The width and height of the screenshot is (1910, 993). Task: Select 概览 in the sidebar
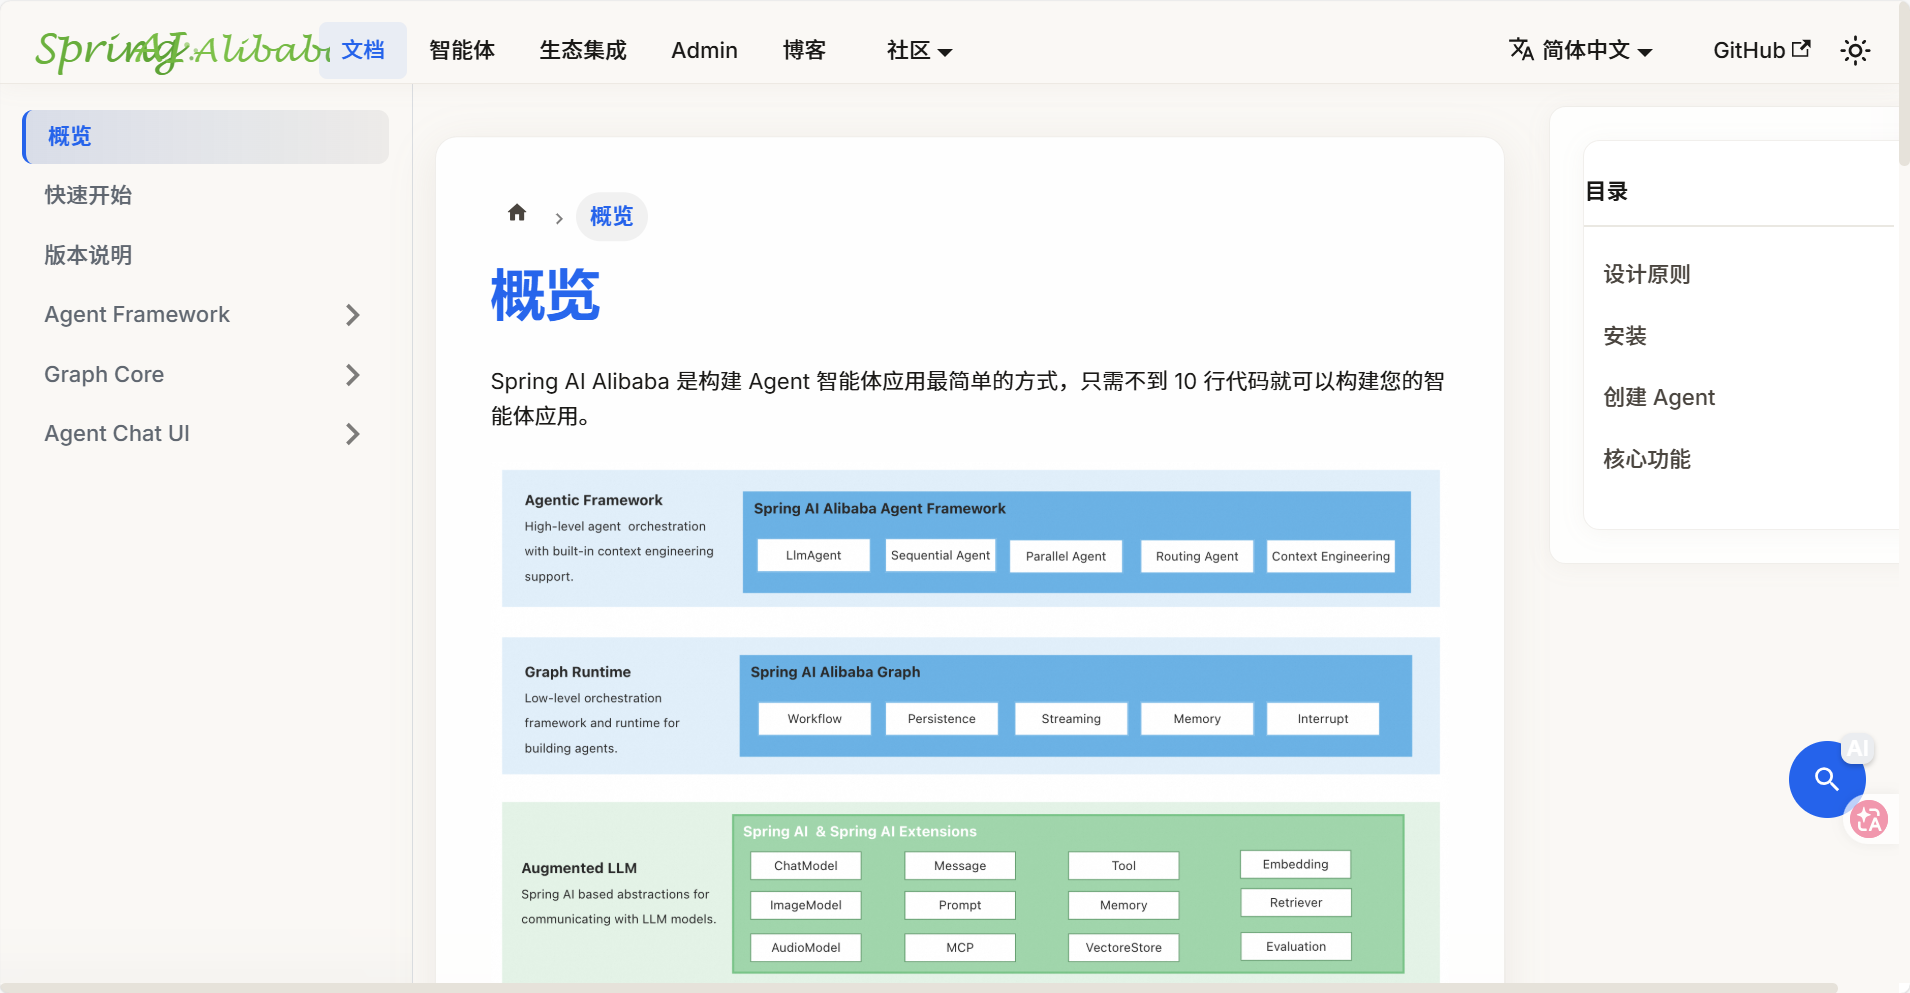click(x=205, y=136)
